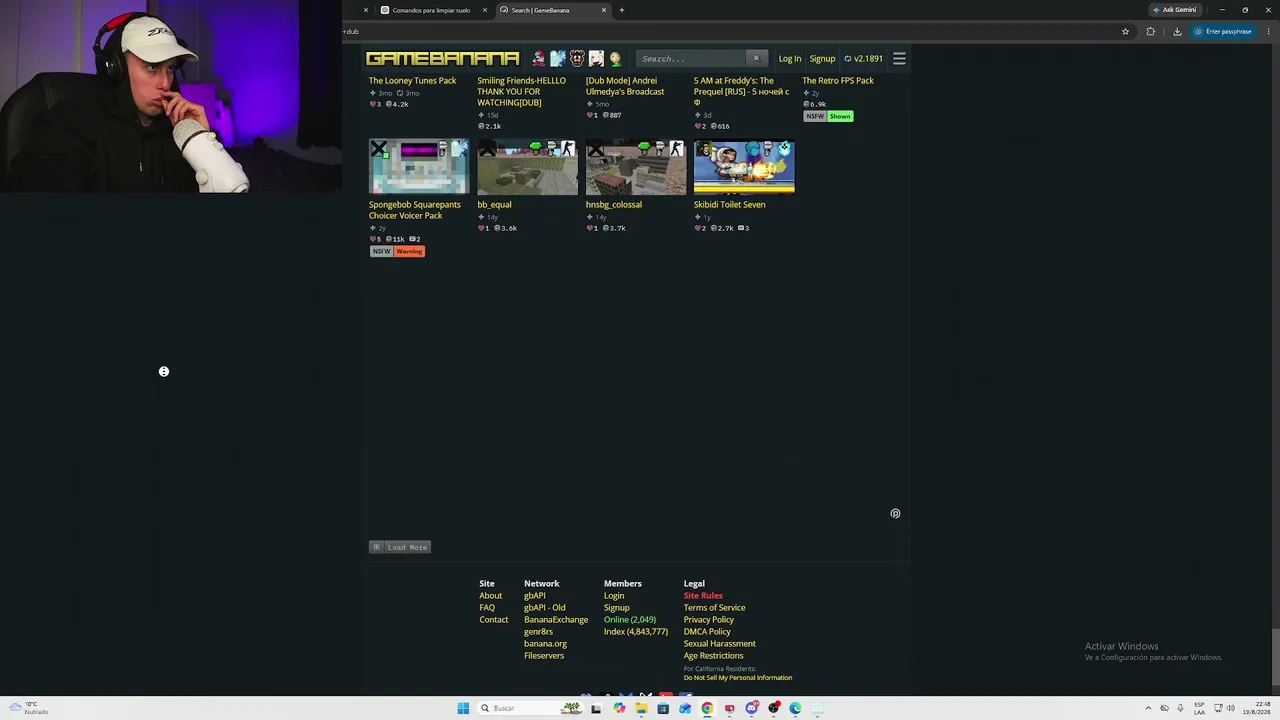Open Chrome three-dot menu
This screenshot has height=720, width=1280.
pos(1269,31)
